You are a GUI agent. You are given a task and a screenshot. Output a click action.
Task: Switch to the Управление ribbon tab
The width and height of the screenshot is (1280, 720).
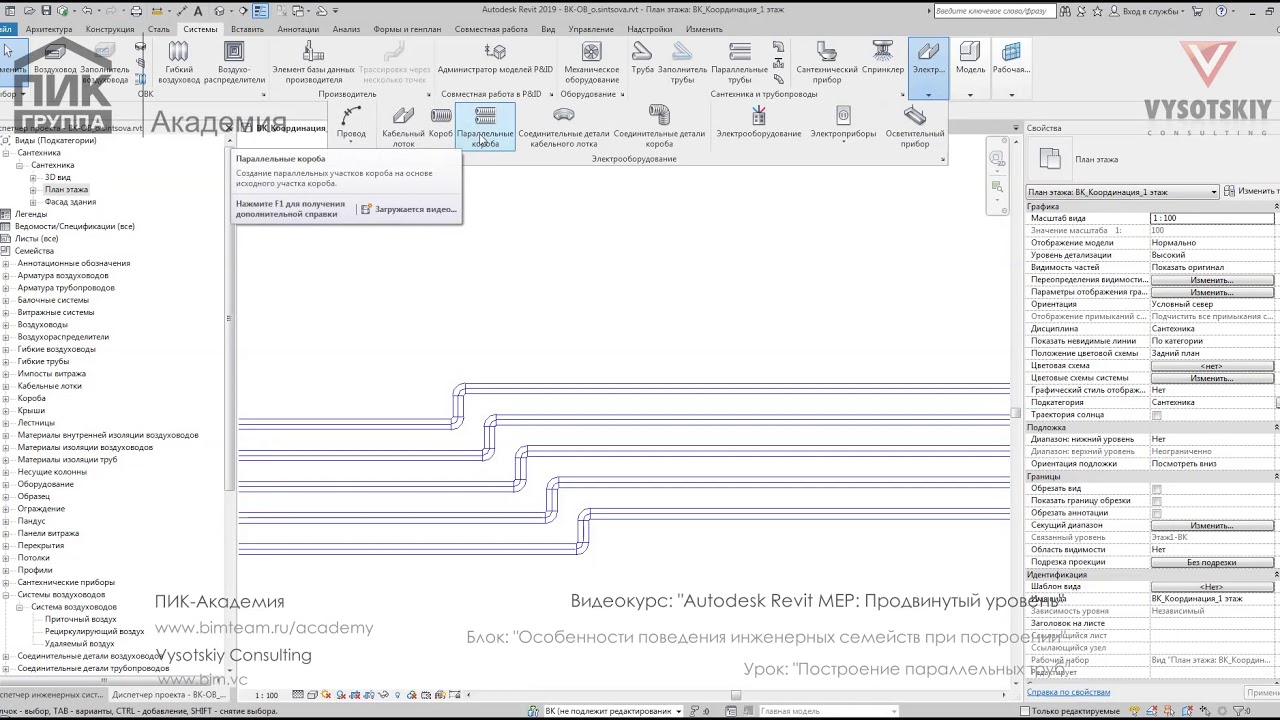591,29
